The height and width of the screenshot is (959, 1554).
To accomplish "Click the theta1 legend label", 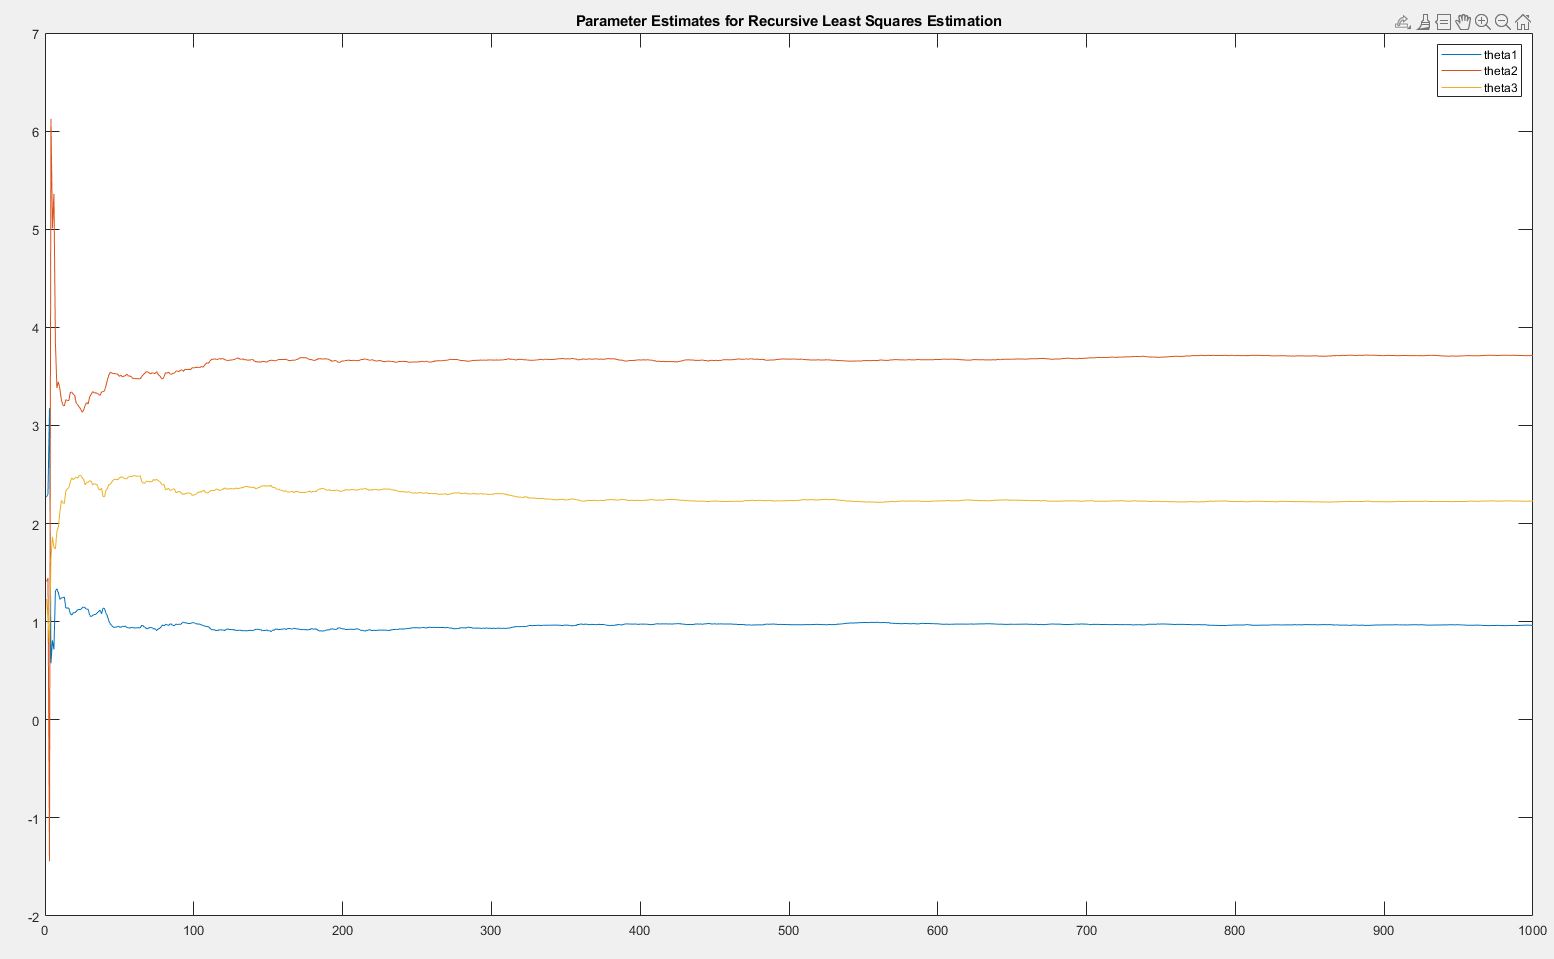I will pyautogui.click(x=1500, y=55).
